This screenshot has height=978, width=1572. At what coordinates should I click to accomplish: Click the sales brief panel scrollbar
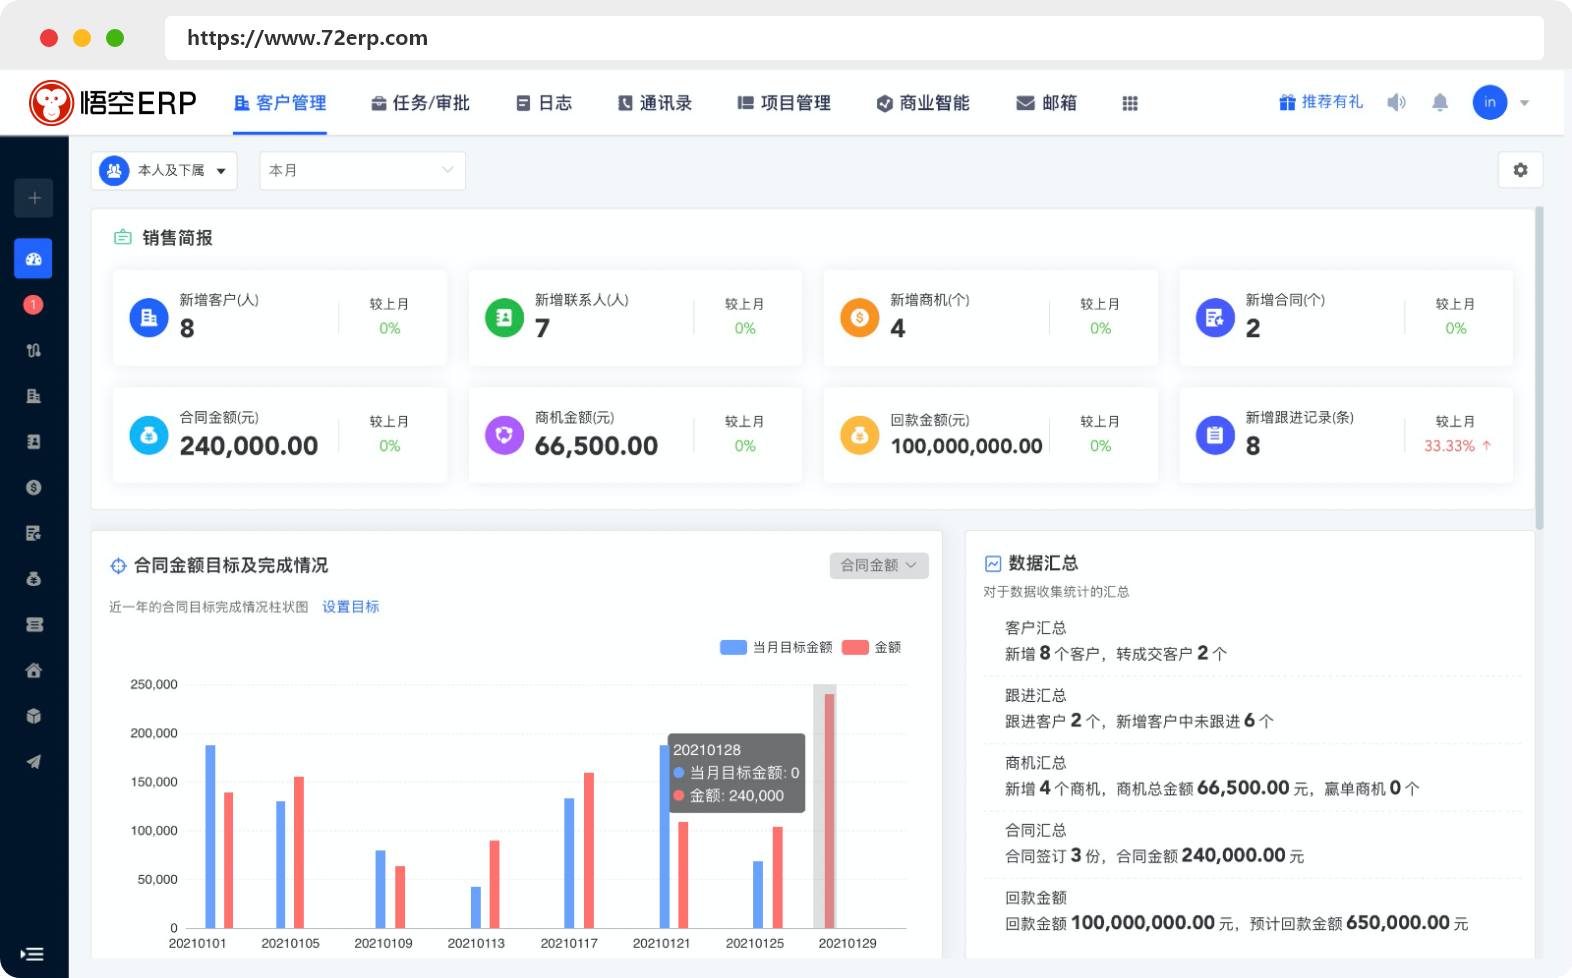[1540, 368]
